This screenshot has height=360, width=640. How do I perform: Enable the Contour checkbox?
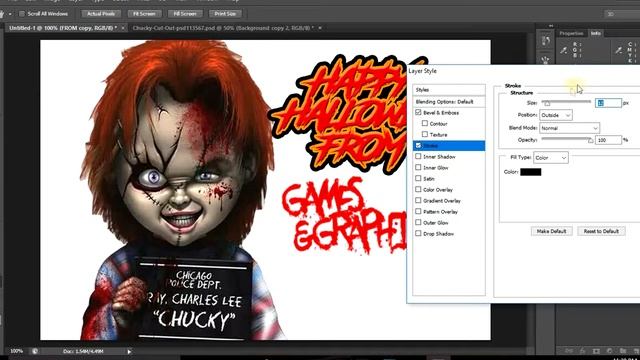coord(425,123)
